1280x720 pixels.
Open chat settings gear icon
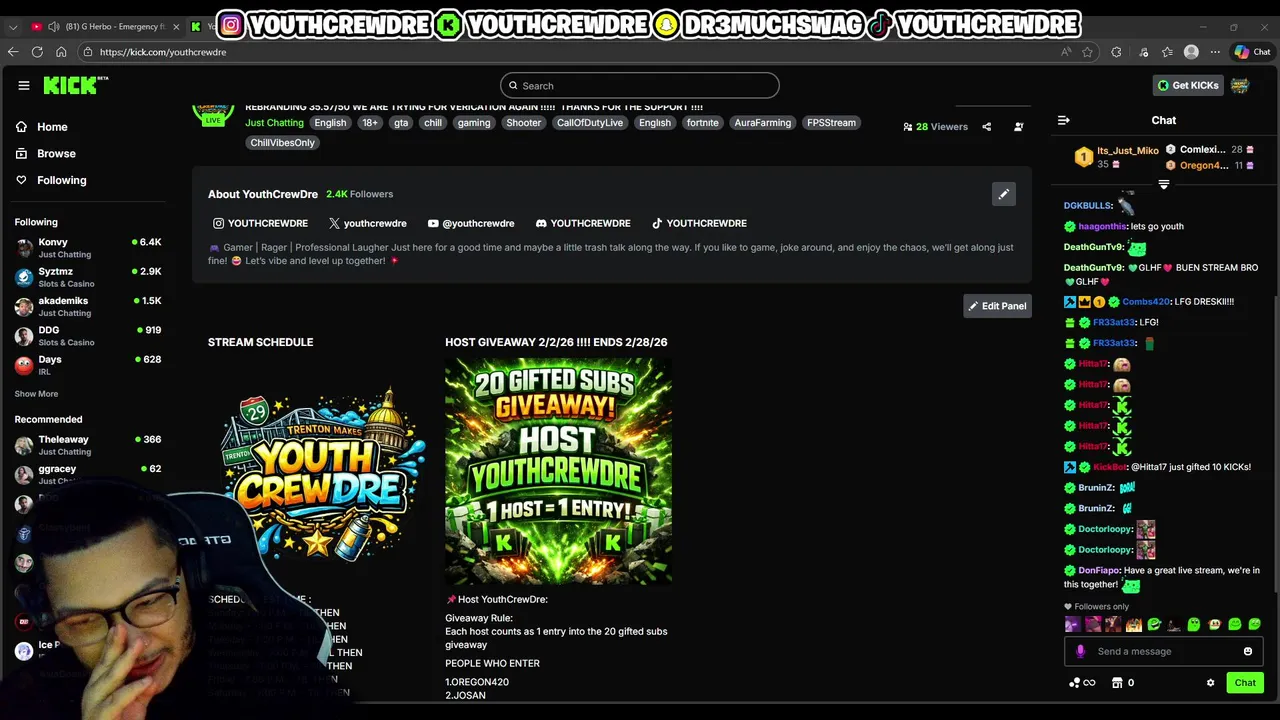pyautogui.click(x=1210, y=683)
